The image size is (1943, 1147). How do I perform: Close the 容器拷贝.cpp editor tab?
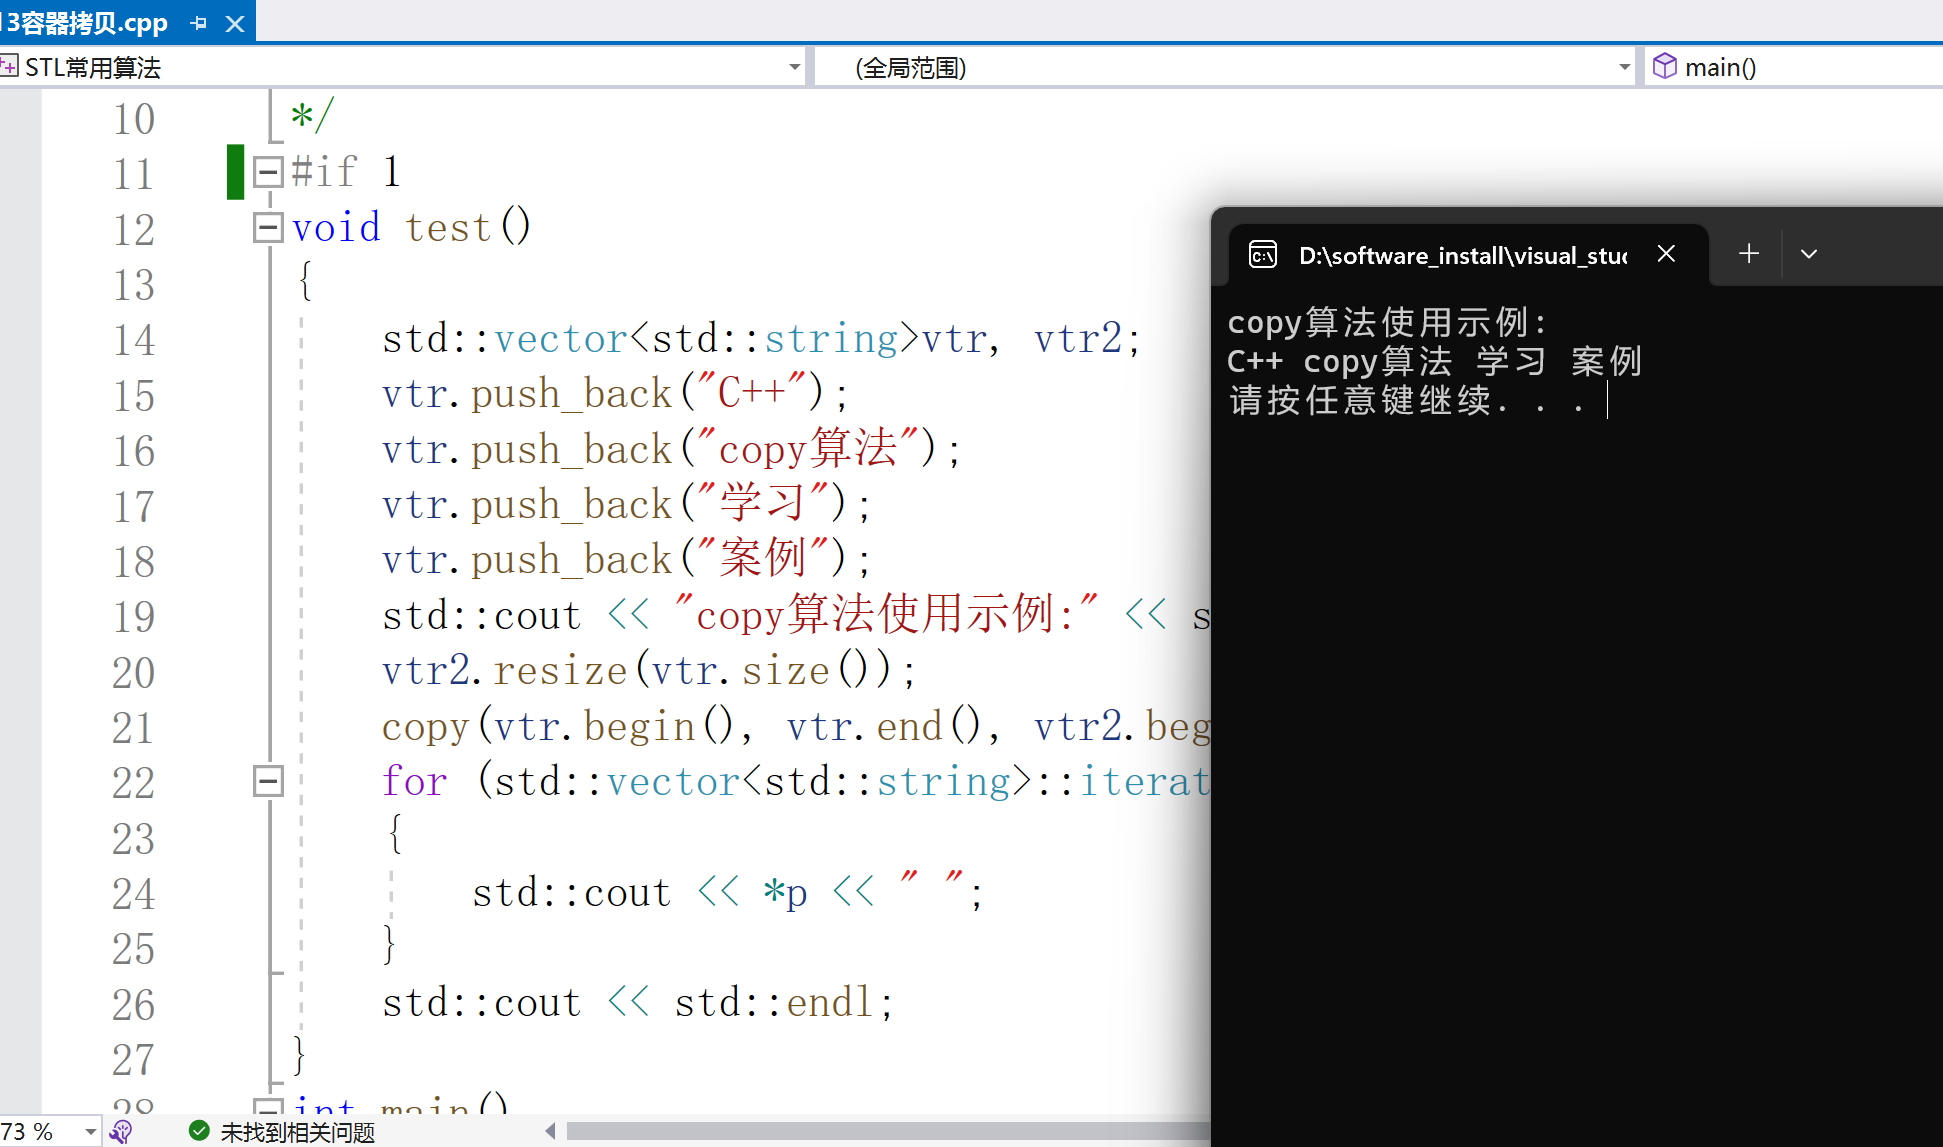(235, 23)
